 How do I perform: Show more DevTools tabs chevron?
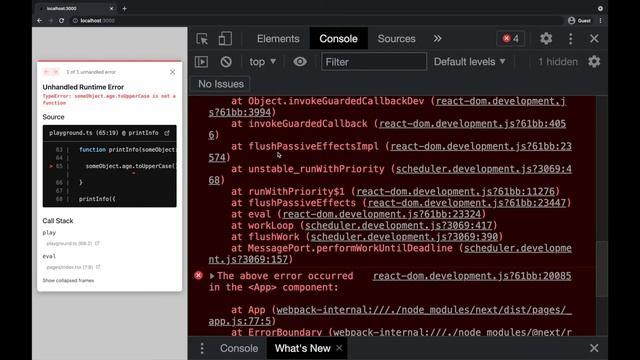point(438,39)
